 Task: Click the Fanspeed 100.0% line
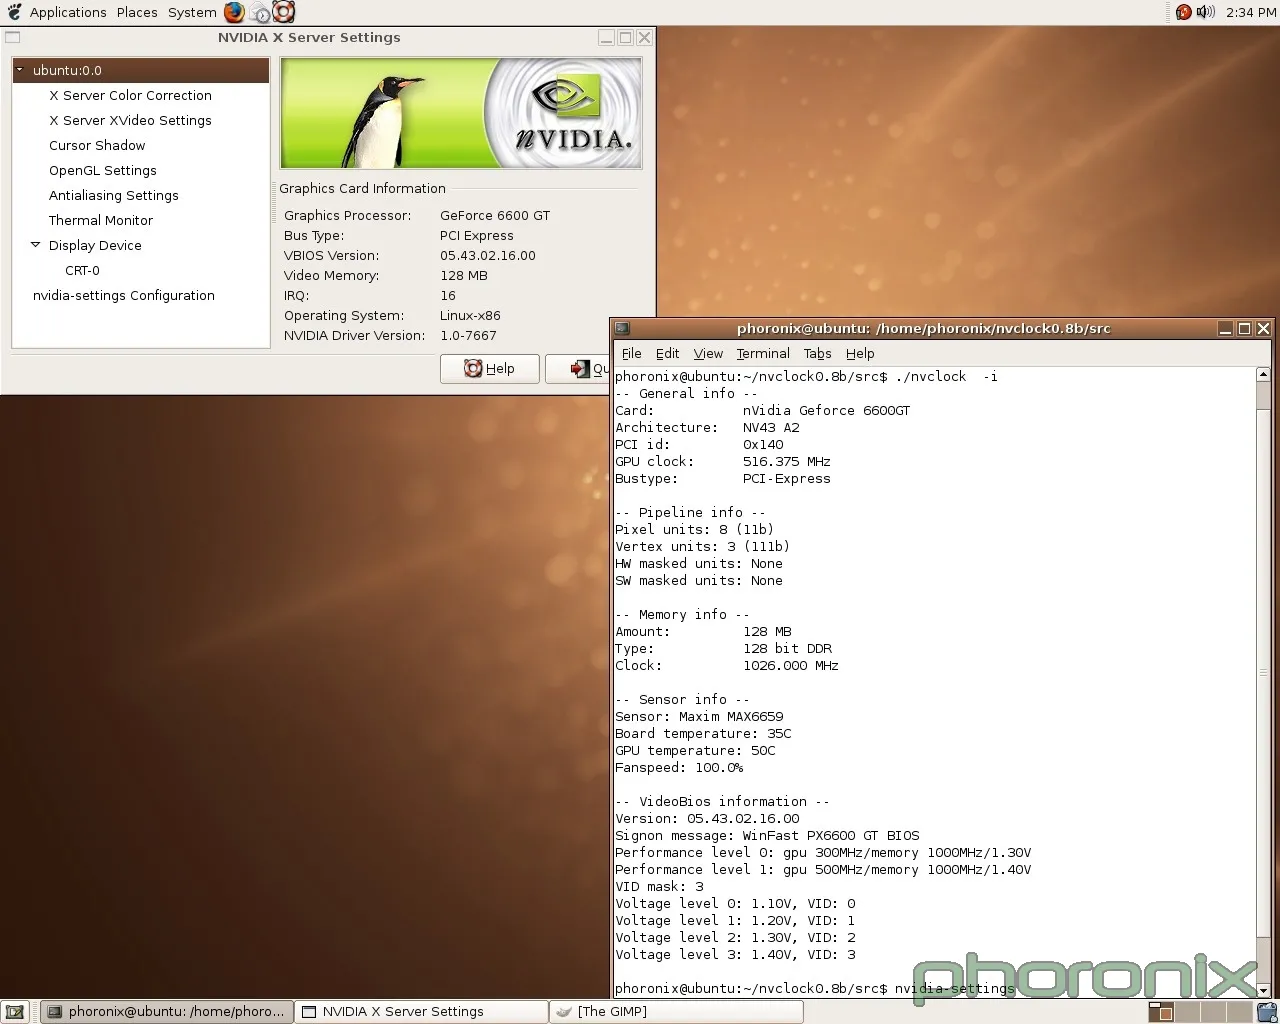[679, 767]
